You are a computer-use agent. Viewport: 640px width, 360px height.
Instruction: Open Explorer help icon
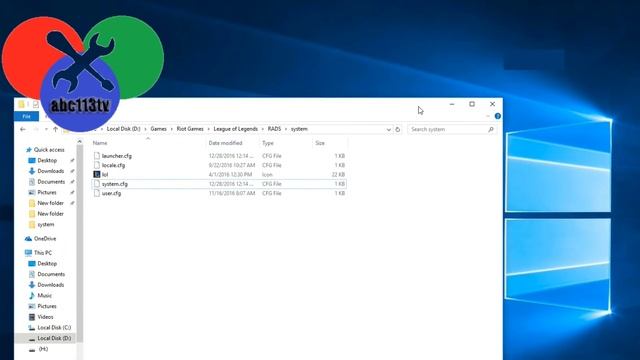tap(498, 116)
